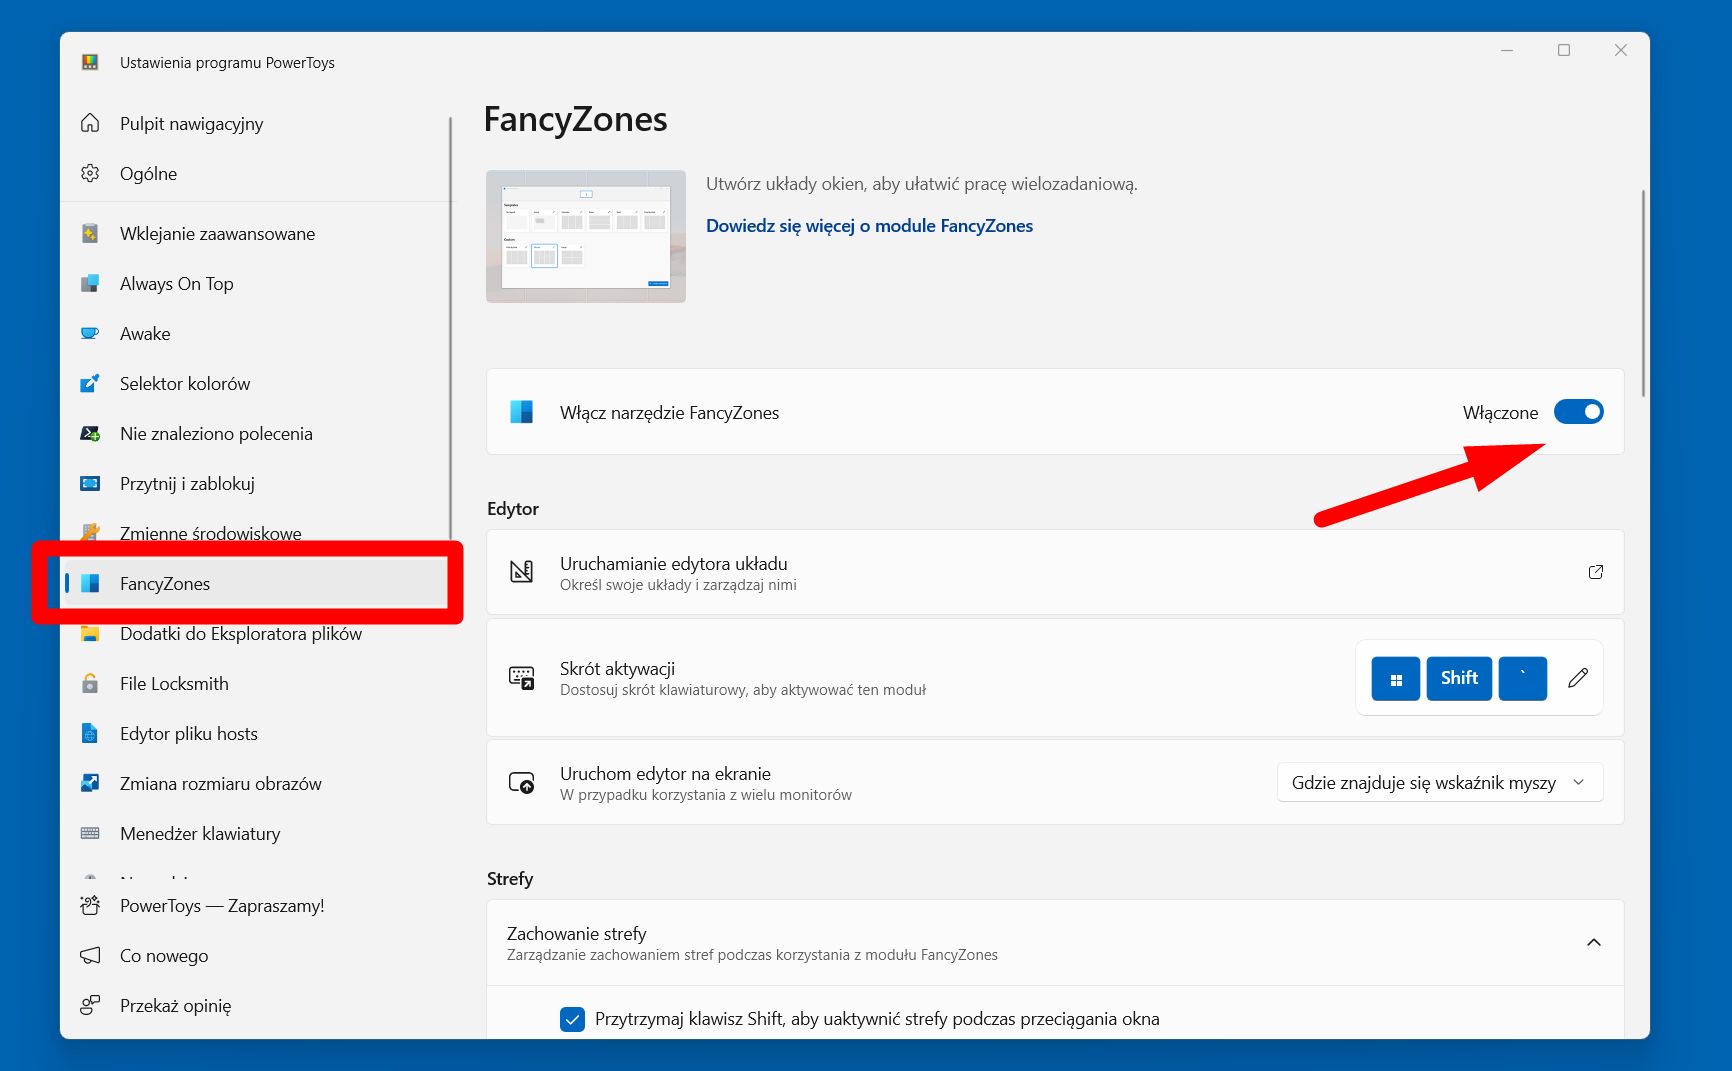1732x1071 pixels.
Task: Click the File Locksmith padlock icon
Action: (90, 683)
